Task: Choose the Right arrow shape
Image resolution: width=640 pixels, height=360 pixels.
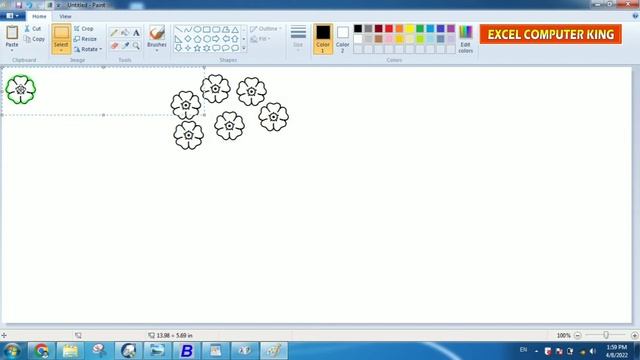Action: tap(216, 39)
